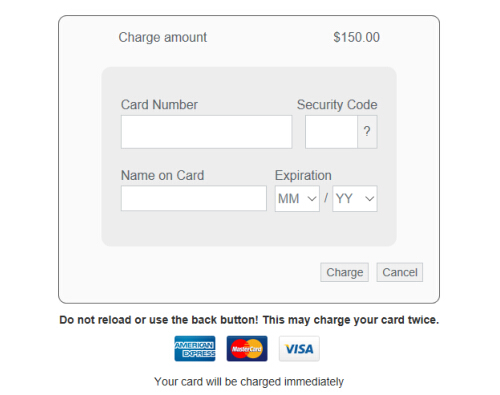Focus the Name on Card input field
Image resolution: width=500 pixels, height=395 pixels.
pos(194,198)
